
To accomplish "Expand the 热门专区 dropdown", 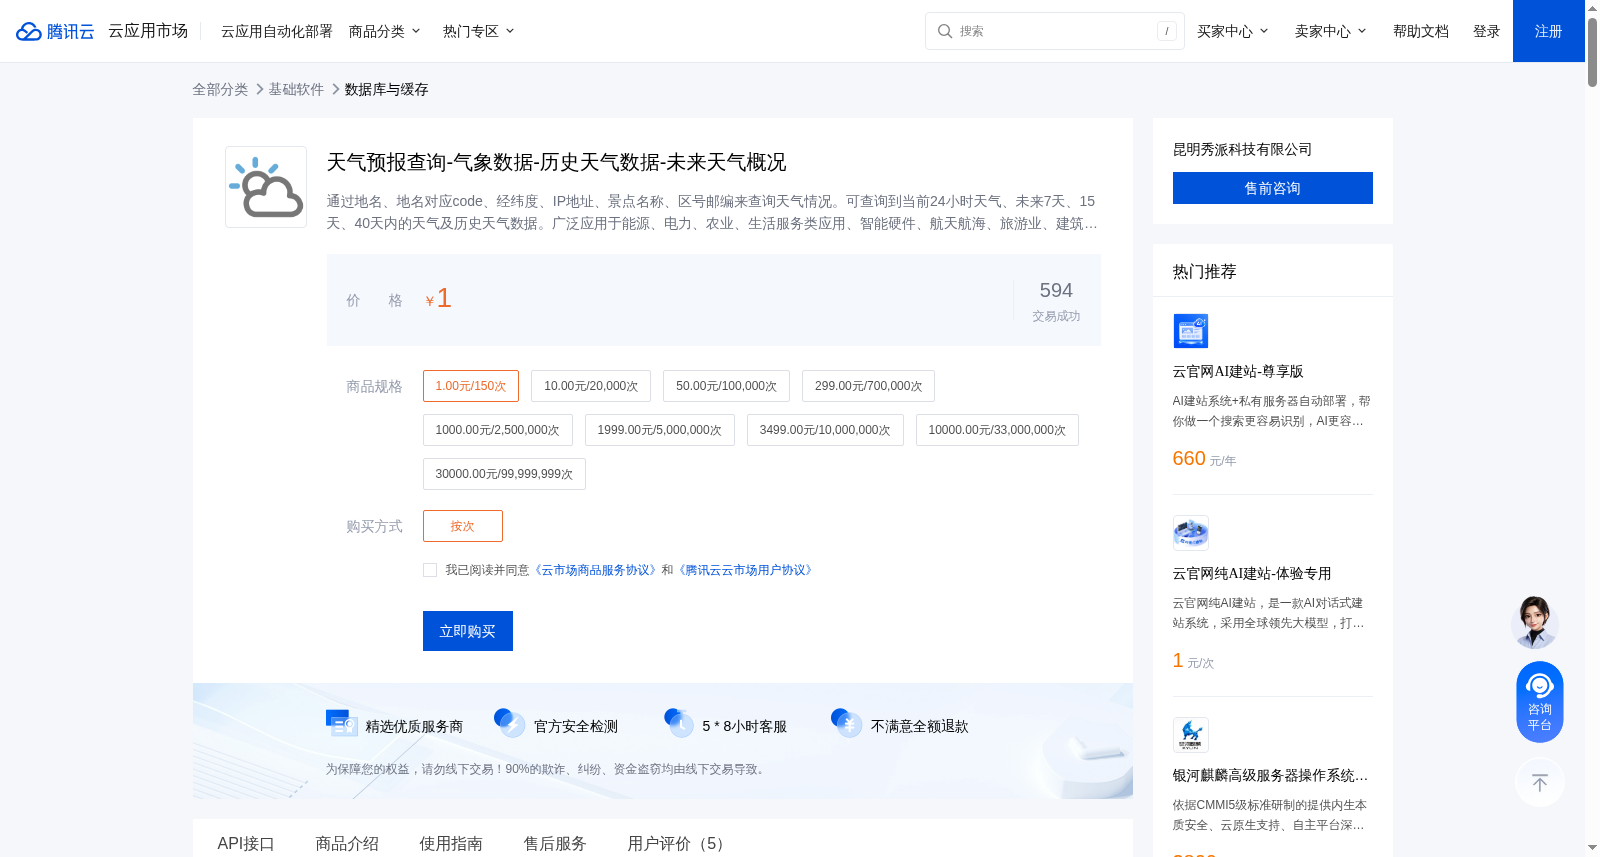I will (x=479, y=31).
